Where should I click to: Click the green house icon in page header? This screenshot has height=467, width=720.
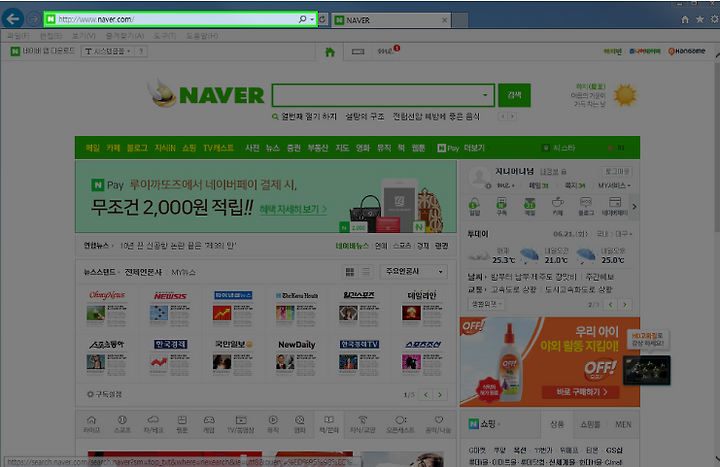click(x=330, y=52)
